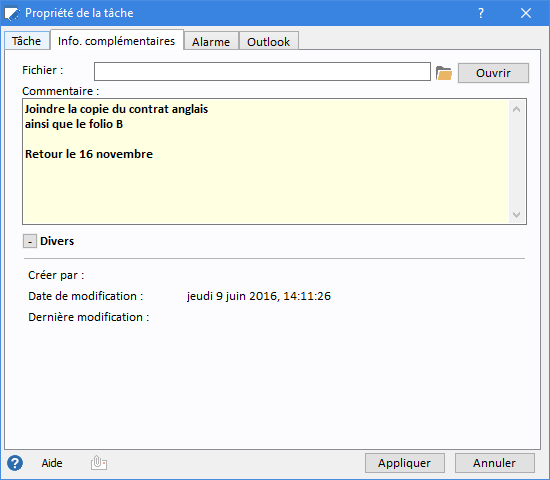Screen dimensions: 550x480
Task: Click the title bar question mark button
Action: pos(481,13)
